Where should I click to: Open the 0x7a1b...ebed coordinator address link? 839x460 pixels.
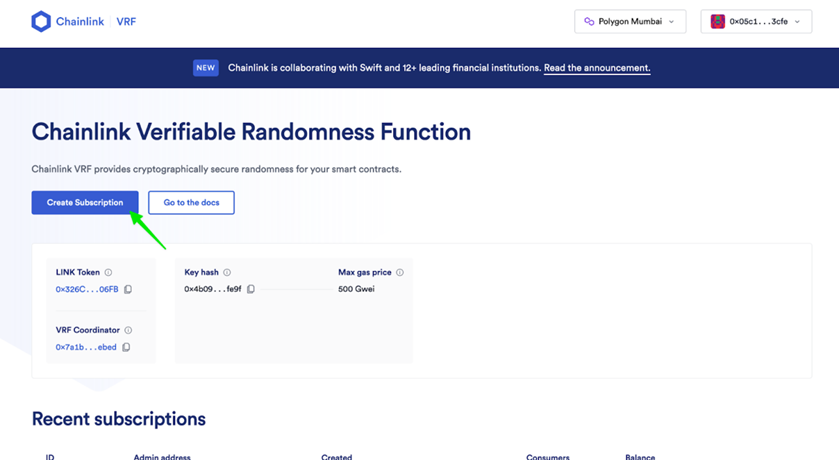[86, 347]
